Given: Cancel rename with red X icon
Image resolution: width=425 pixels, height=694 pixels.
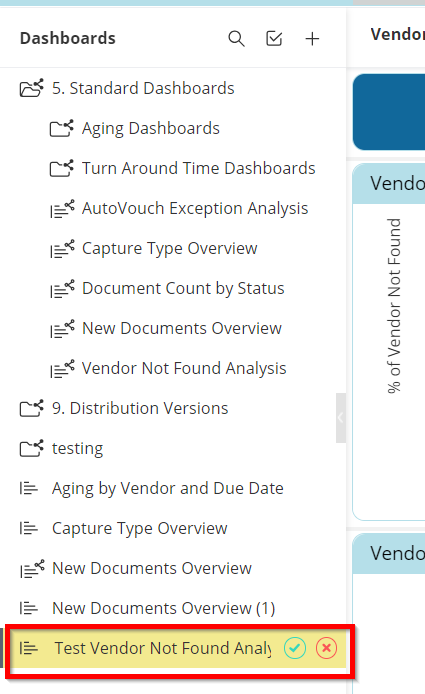Looking at the screenshot, I should [327, 648].
